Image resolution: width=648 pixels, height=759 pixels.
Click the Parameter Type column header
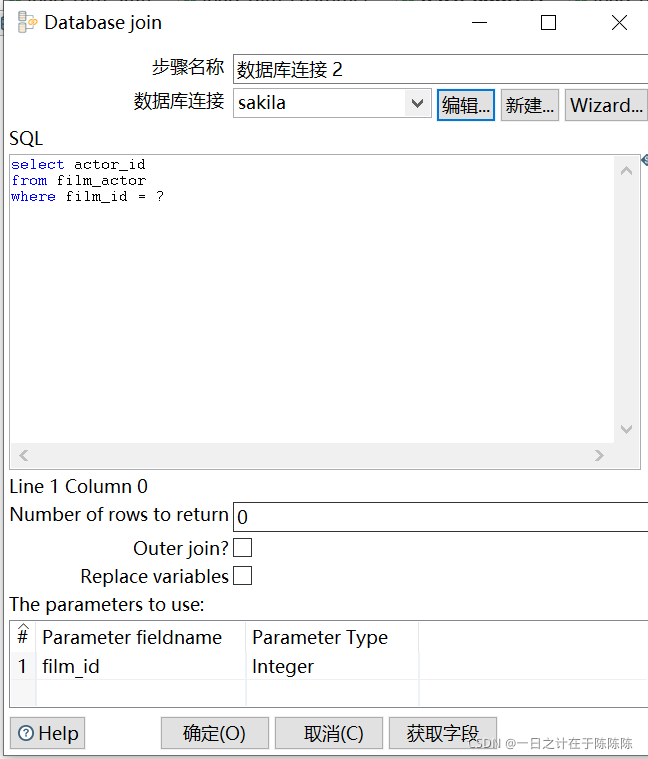(332, 637)
